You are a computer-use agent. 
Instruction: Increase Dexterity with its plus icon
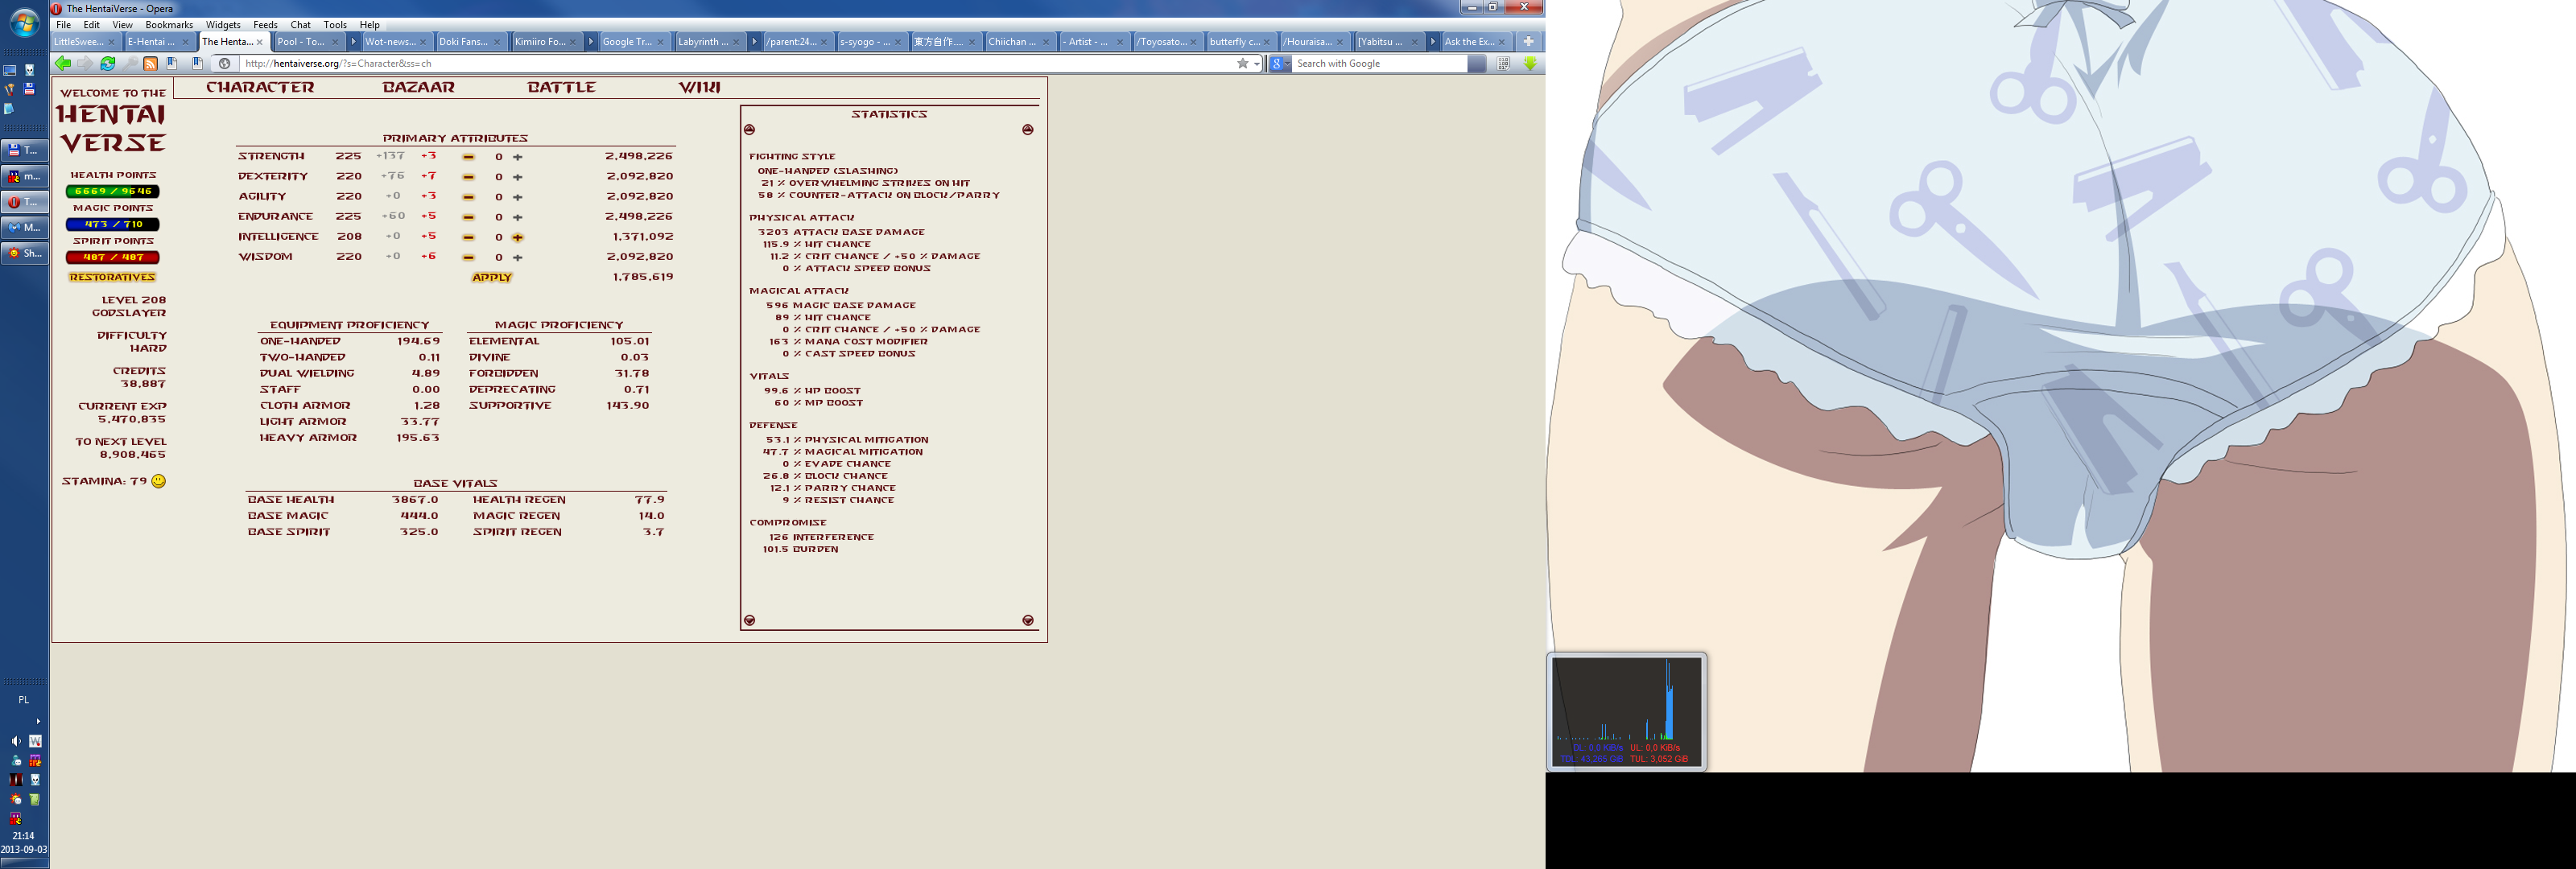[x=518, y=177]
